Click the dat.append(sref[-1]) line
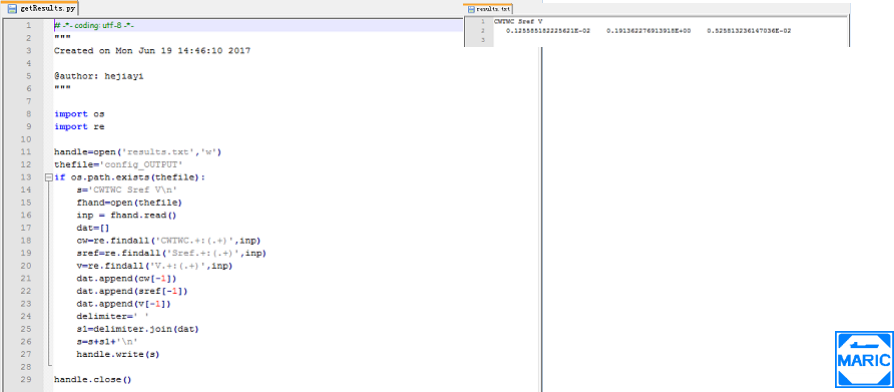The image size is (894, 392). pos(132,291)
